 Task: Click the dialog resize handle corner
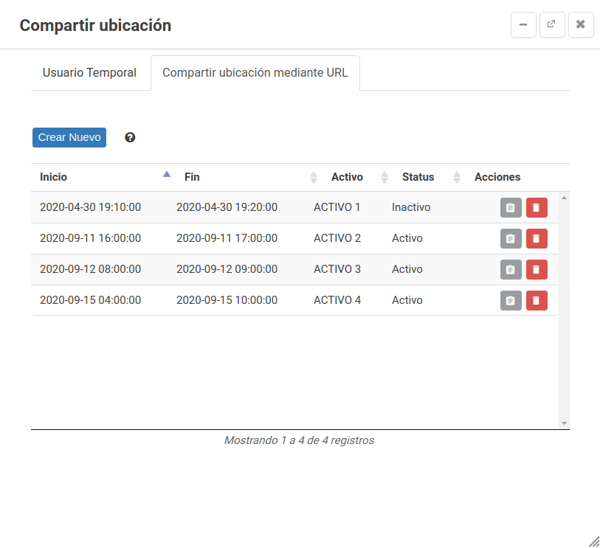click(x=594, y=542)
